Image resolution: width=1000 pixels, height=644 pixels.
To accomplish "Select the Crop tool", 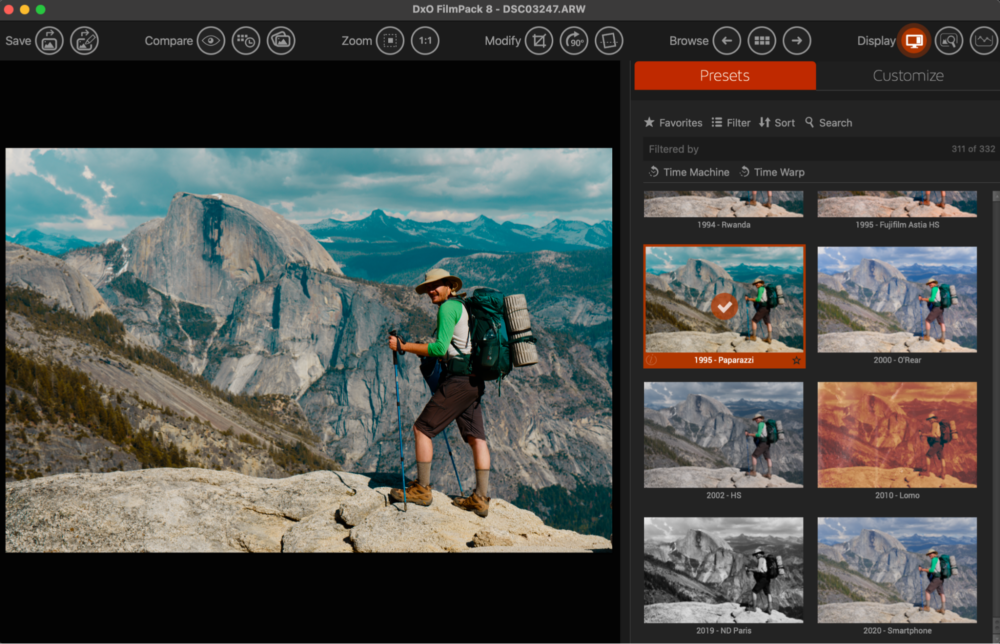I will click(x=539, y=41).
